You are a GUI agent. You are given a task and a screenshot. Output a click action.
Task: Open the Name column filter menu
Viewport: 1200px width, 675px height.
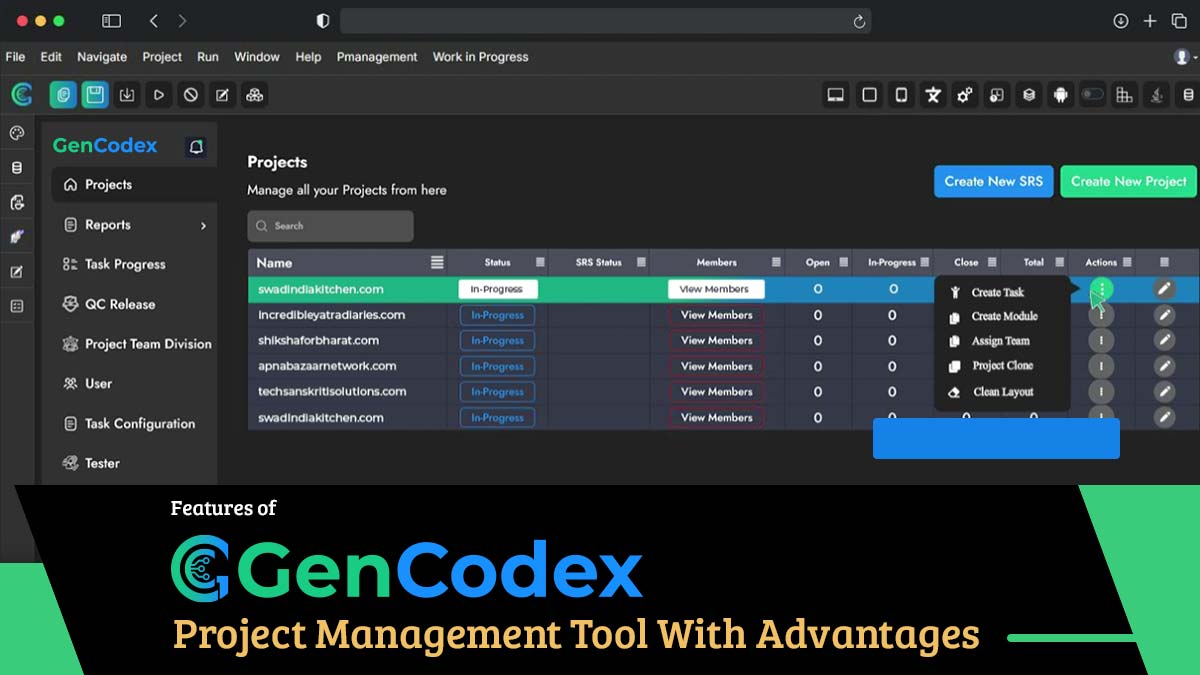pyautogui.click(x=437, y=263)
